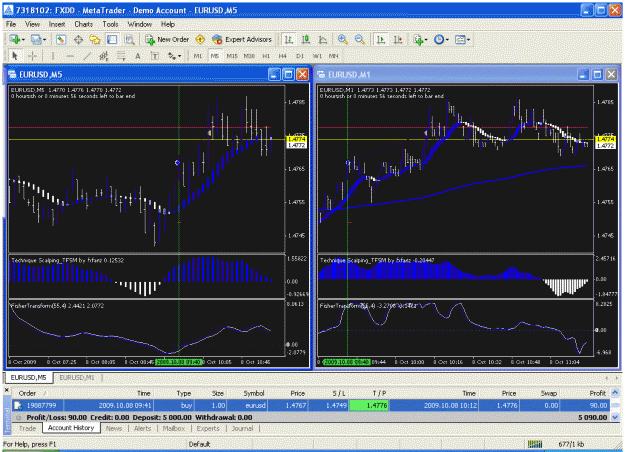Switch timeframe to M30
625x452 pixels.
pyautogui.click(x=249, y=56)
